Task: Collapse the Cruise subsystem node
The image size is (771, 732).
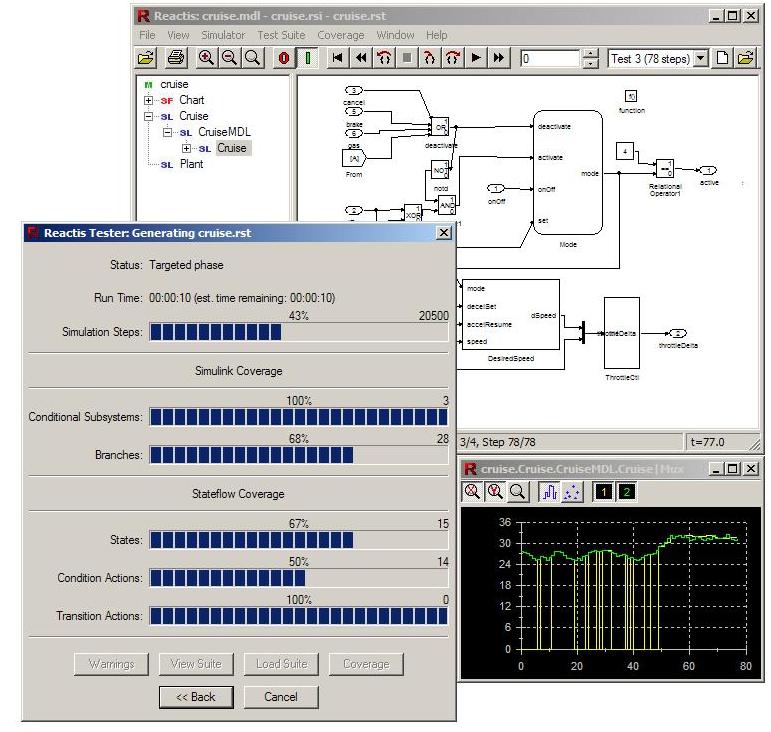Action: (148, 117)
